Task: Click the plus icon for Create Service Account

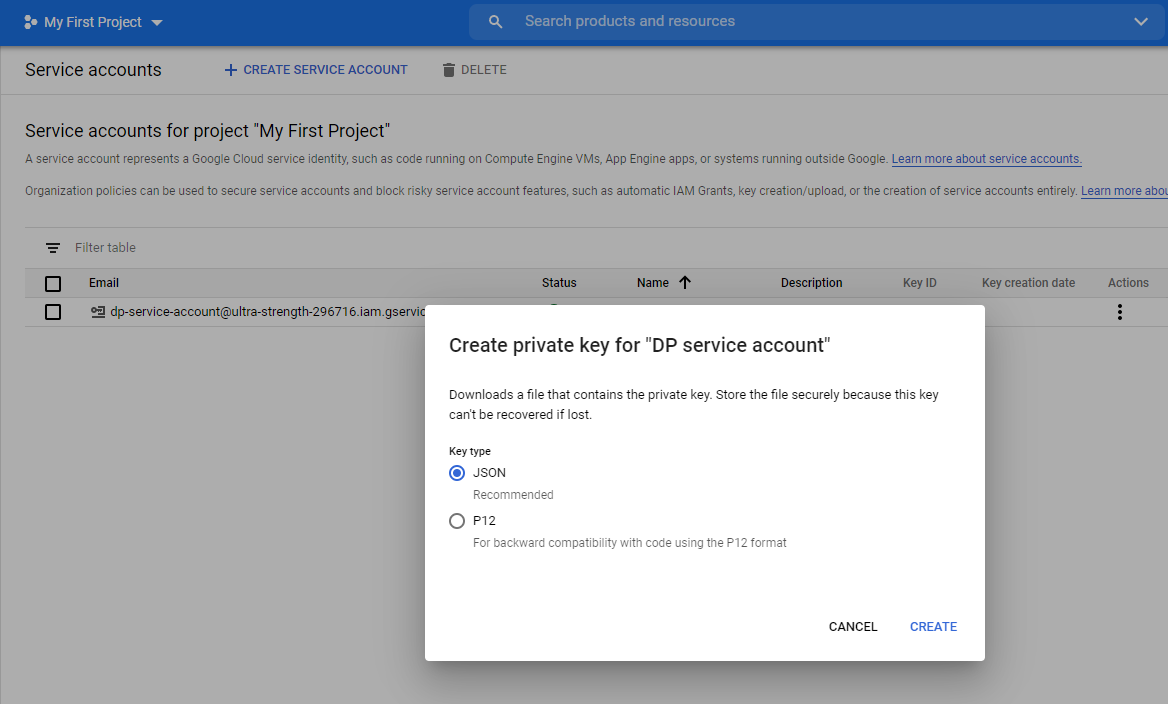Action: 231,70
